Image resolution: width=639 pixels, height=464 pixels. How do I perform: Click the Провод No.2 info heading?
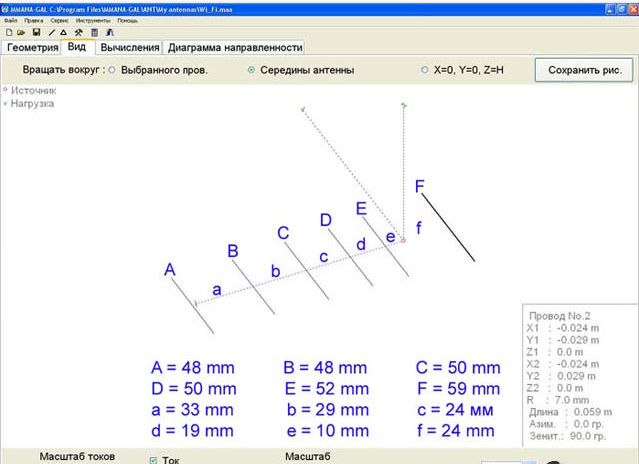[x=560, y=316]
